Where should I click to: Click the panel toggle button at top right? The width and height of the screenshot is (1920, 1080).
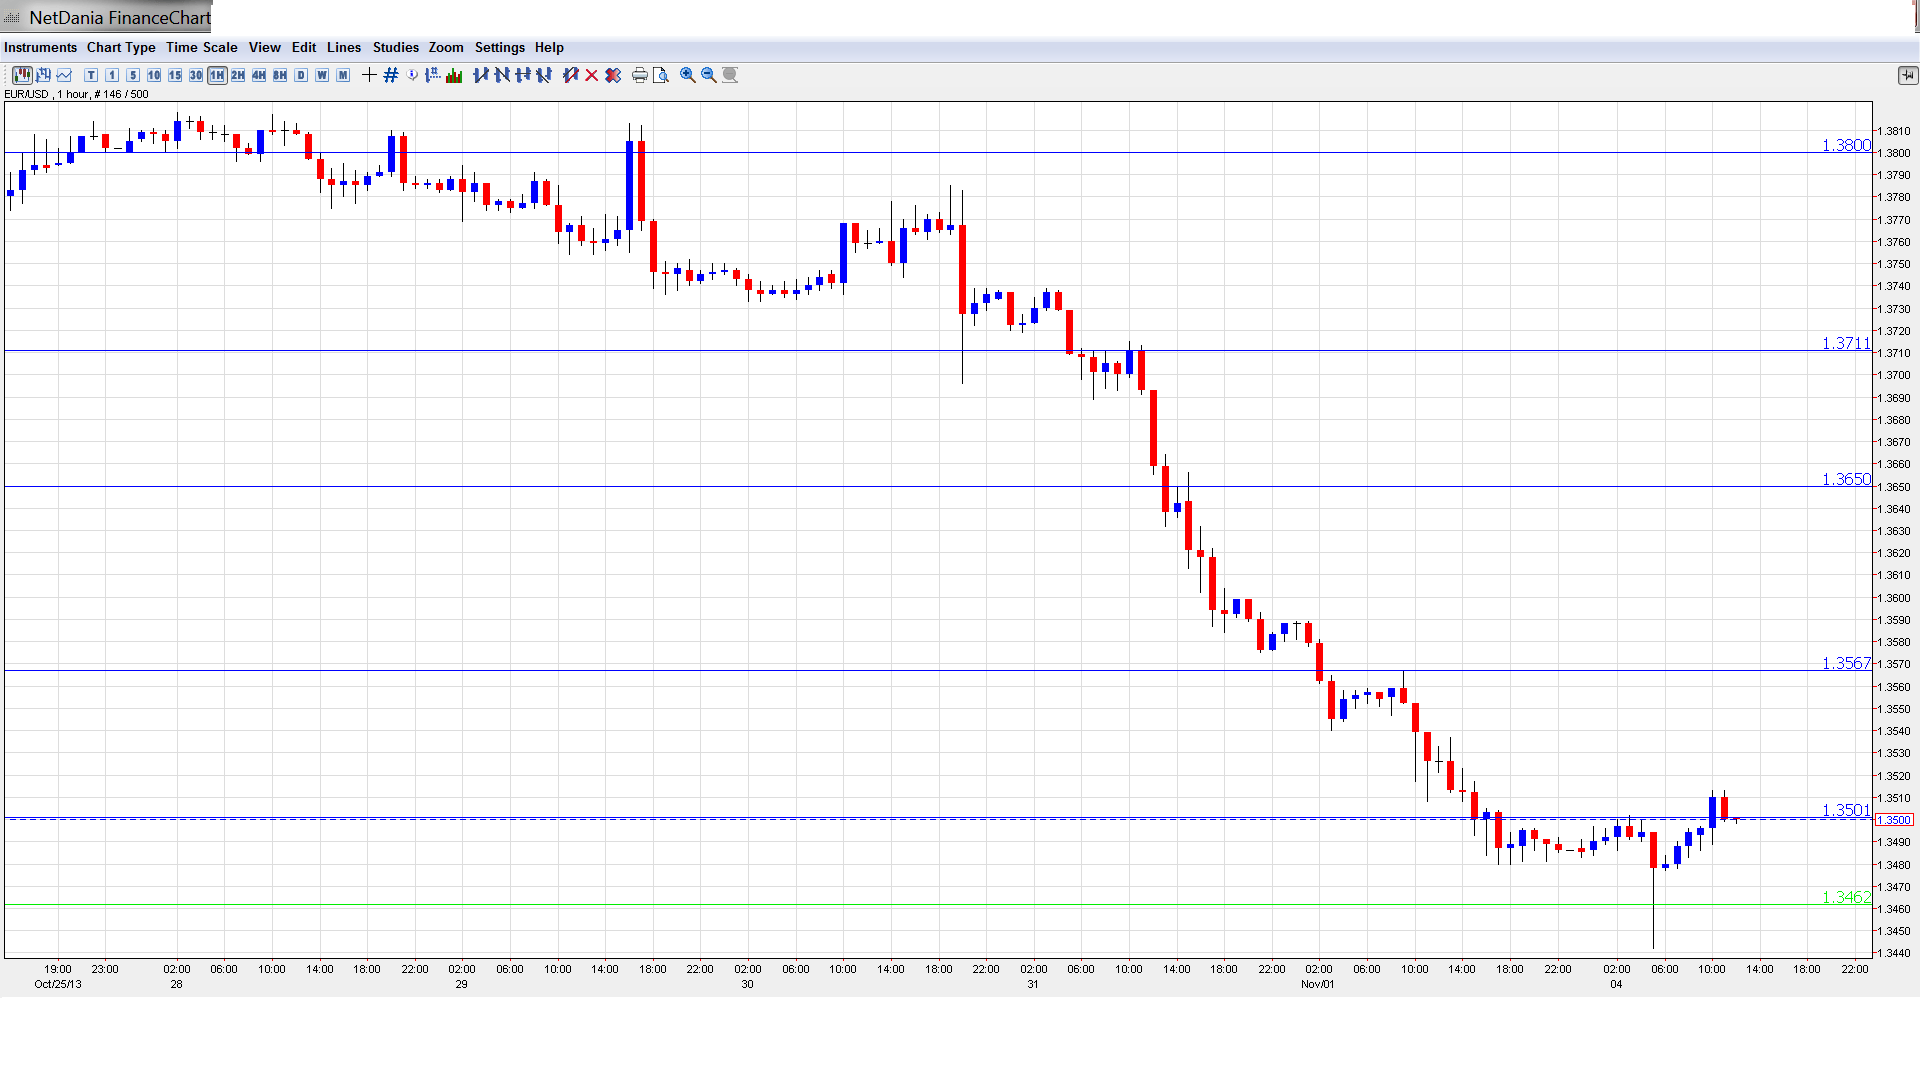(1907, 75)
